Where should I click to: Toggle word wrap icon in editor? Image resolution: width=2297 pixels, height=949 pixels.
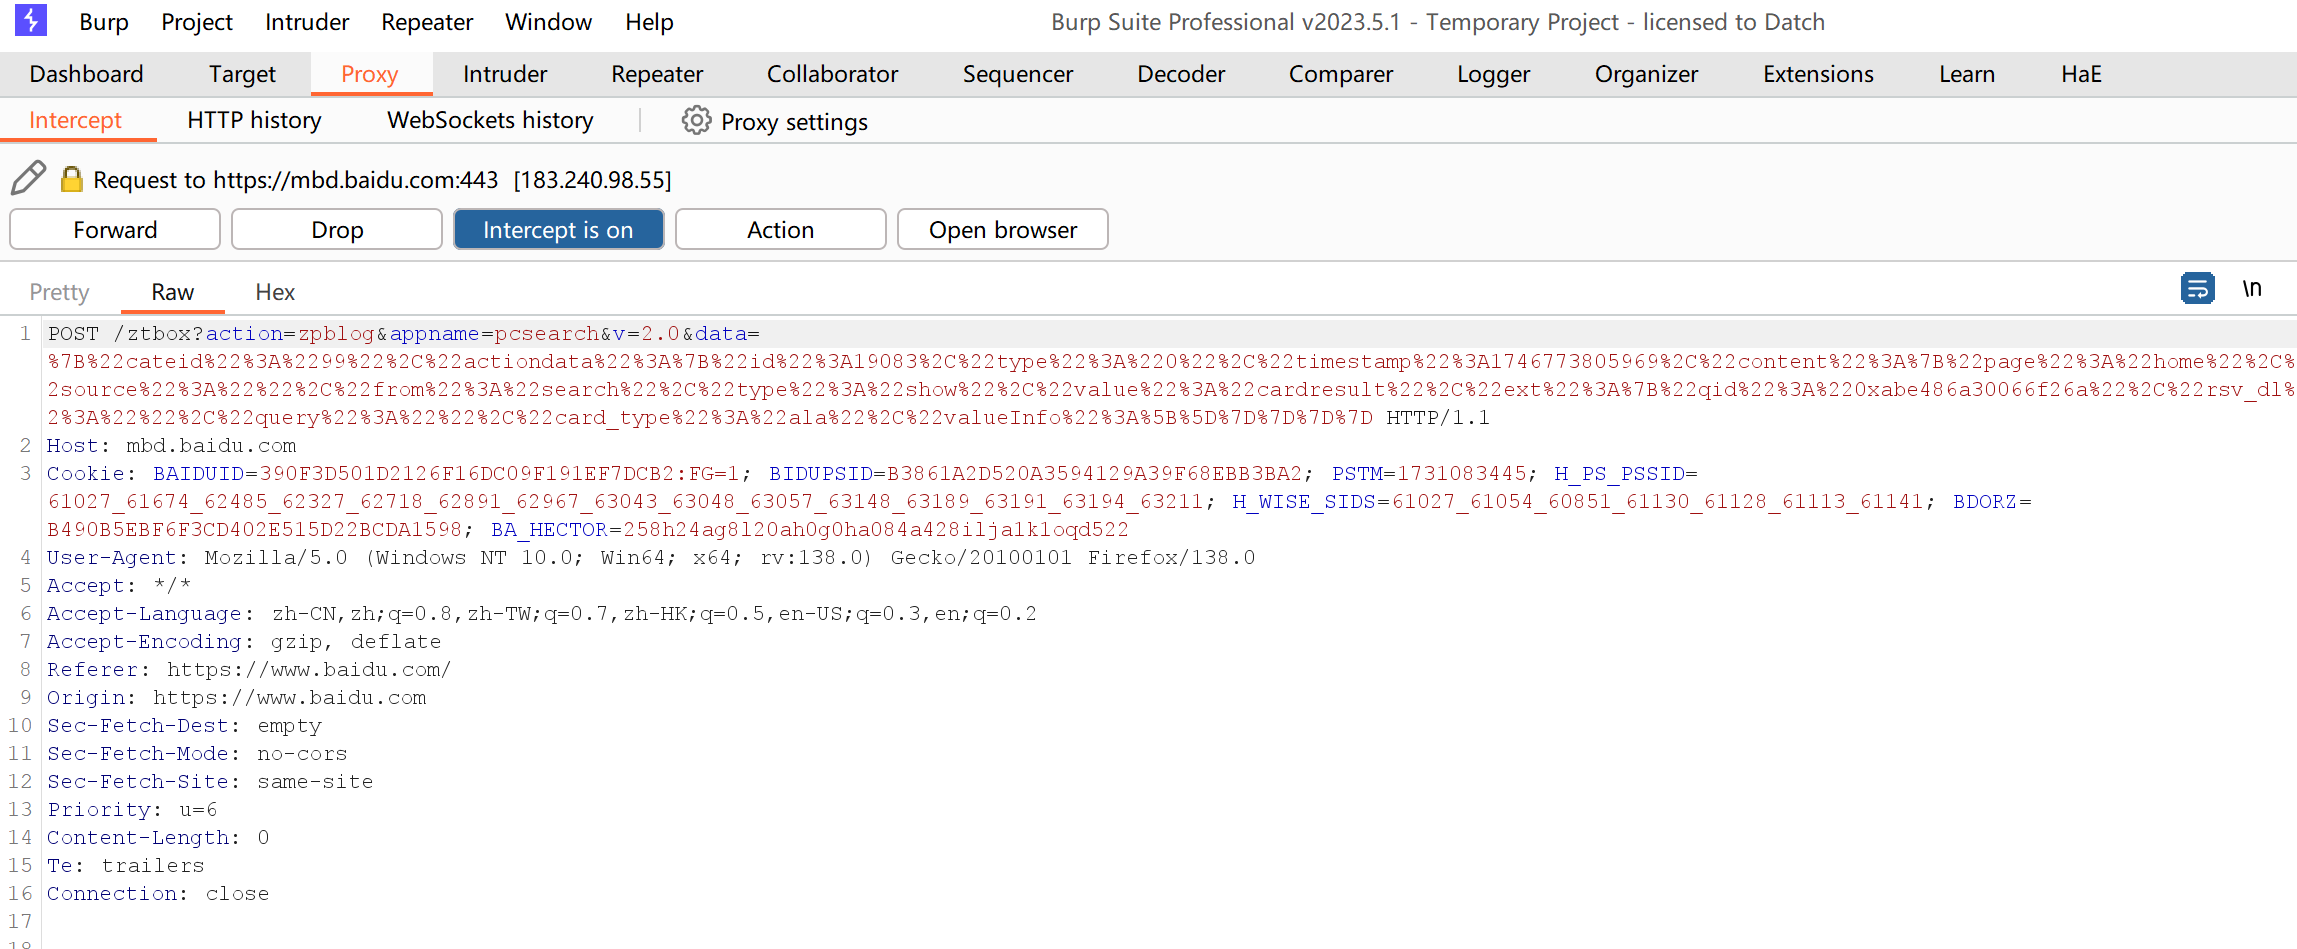(x=2198, y=289)
